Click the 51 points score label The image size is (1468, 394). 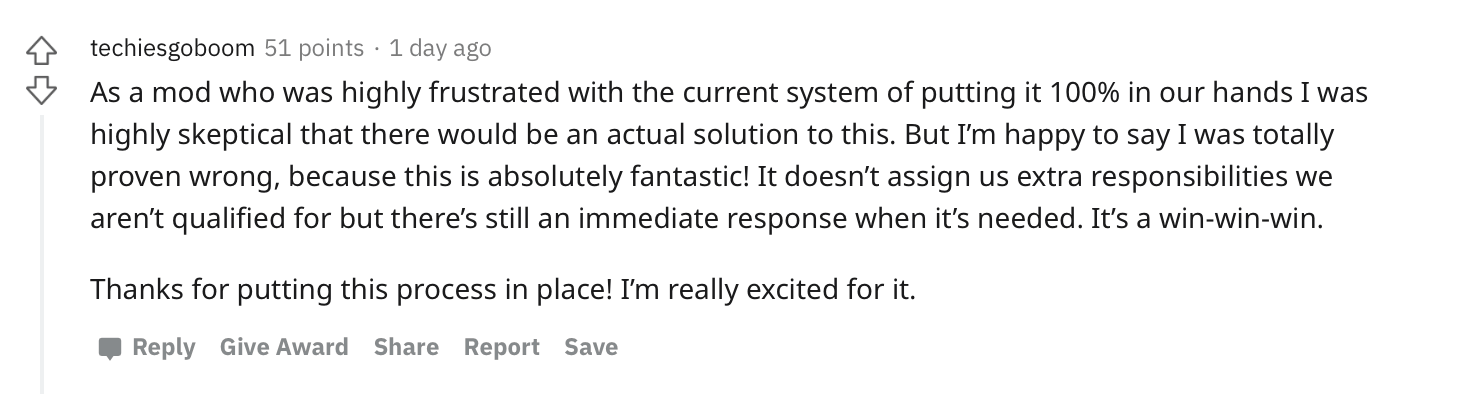[x=314, y=47]
